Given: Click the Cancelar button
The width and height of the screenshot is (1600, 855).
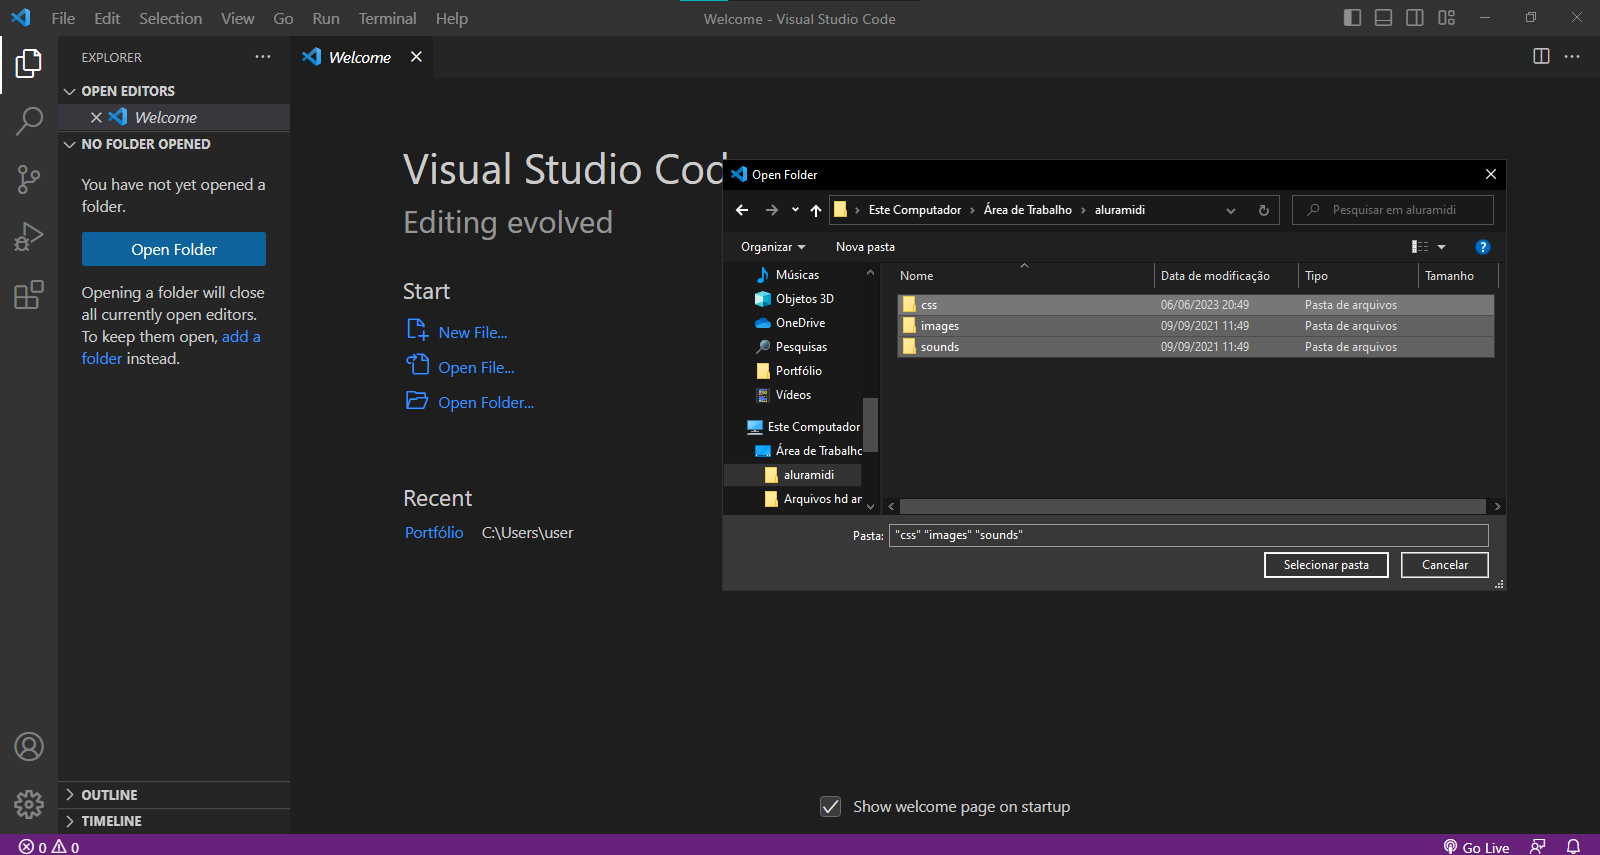Looking at the screenshot, I should point(1445,565).
